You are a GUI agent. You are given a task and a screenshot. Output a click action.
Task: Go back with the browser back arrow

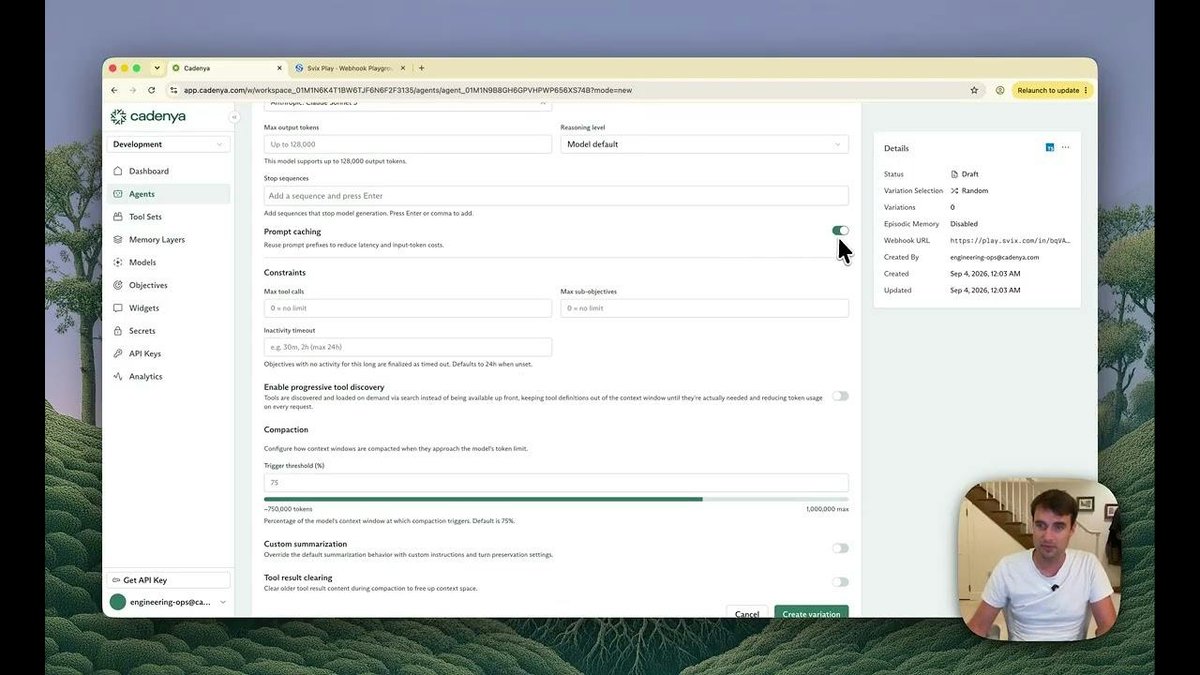pyautogui.click(x=115, y=90)
